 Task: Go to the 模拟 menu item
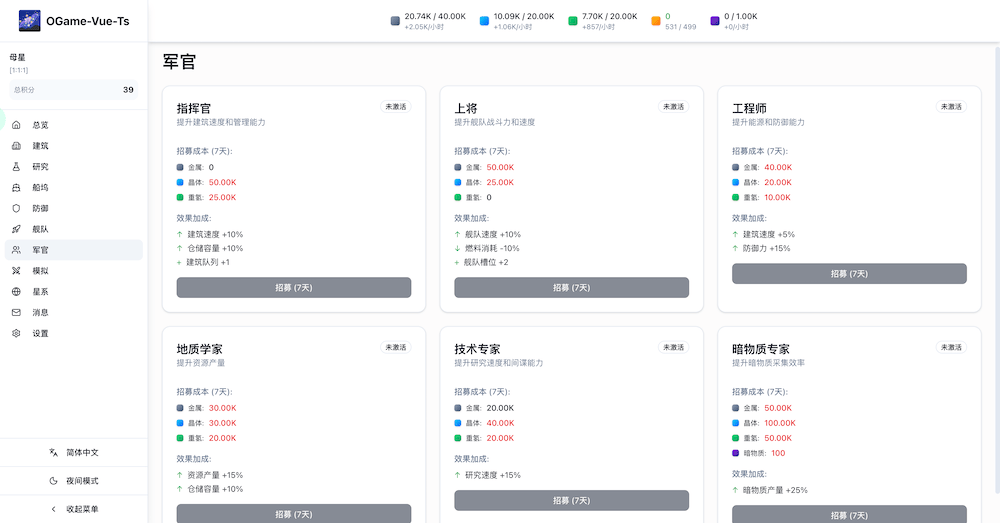40,271
